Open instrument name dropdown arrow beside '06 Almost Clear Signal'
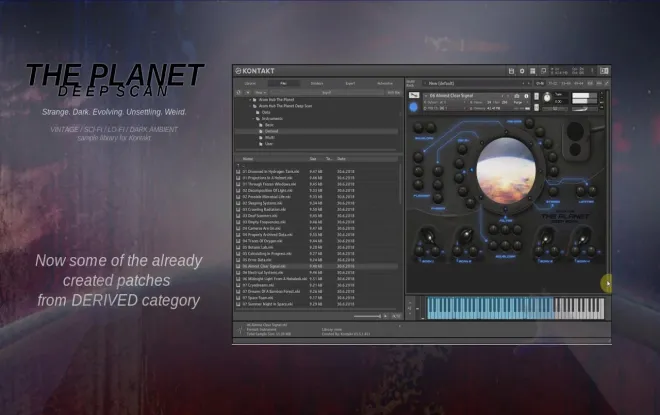This screenshot has height=415, width=660. click(426, 96)
